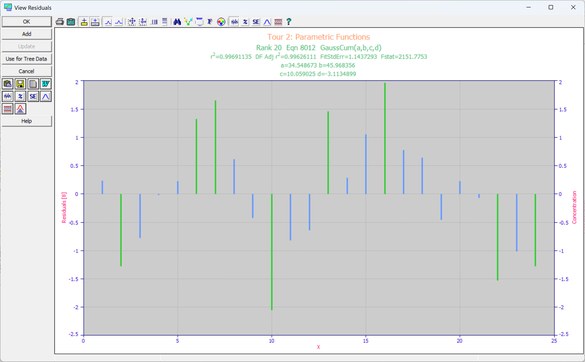Click the red striped bands icon in top toolbar

click(278, 22)
